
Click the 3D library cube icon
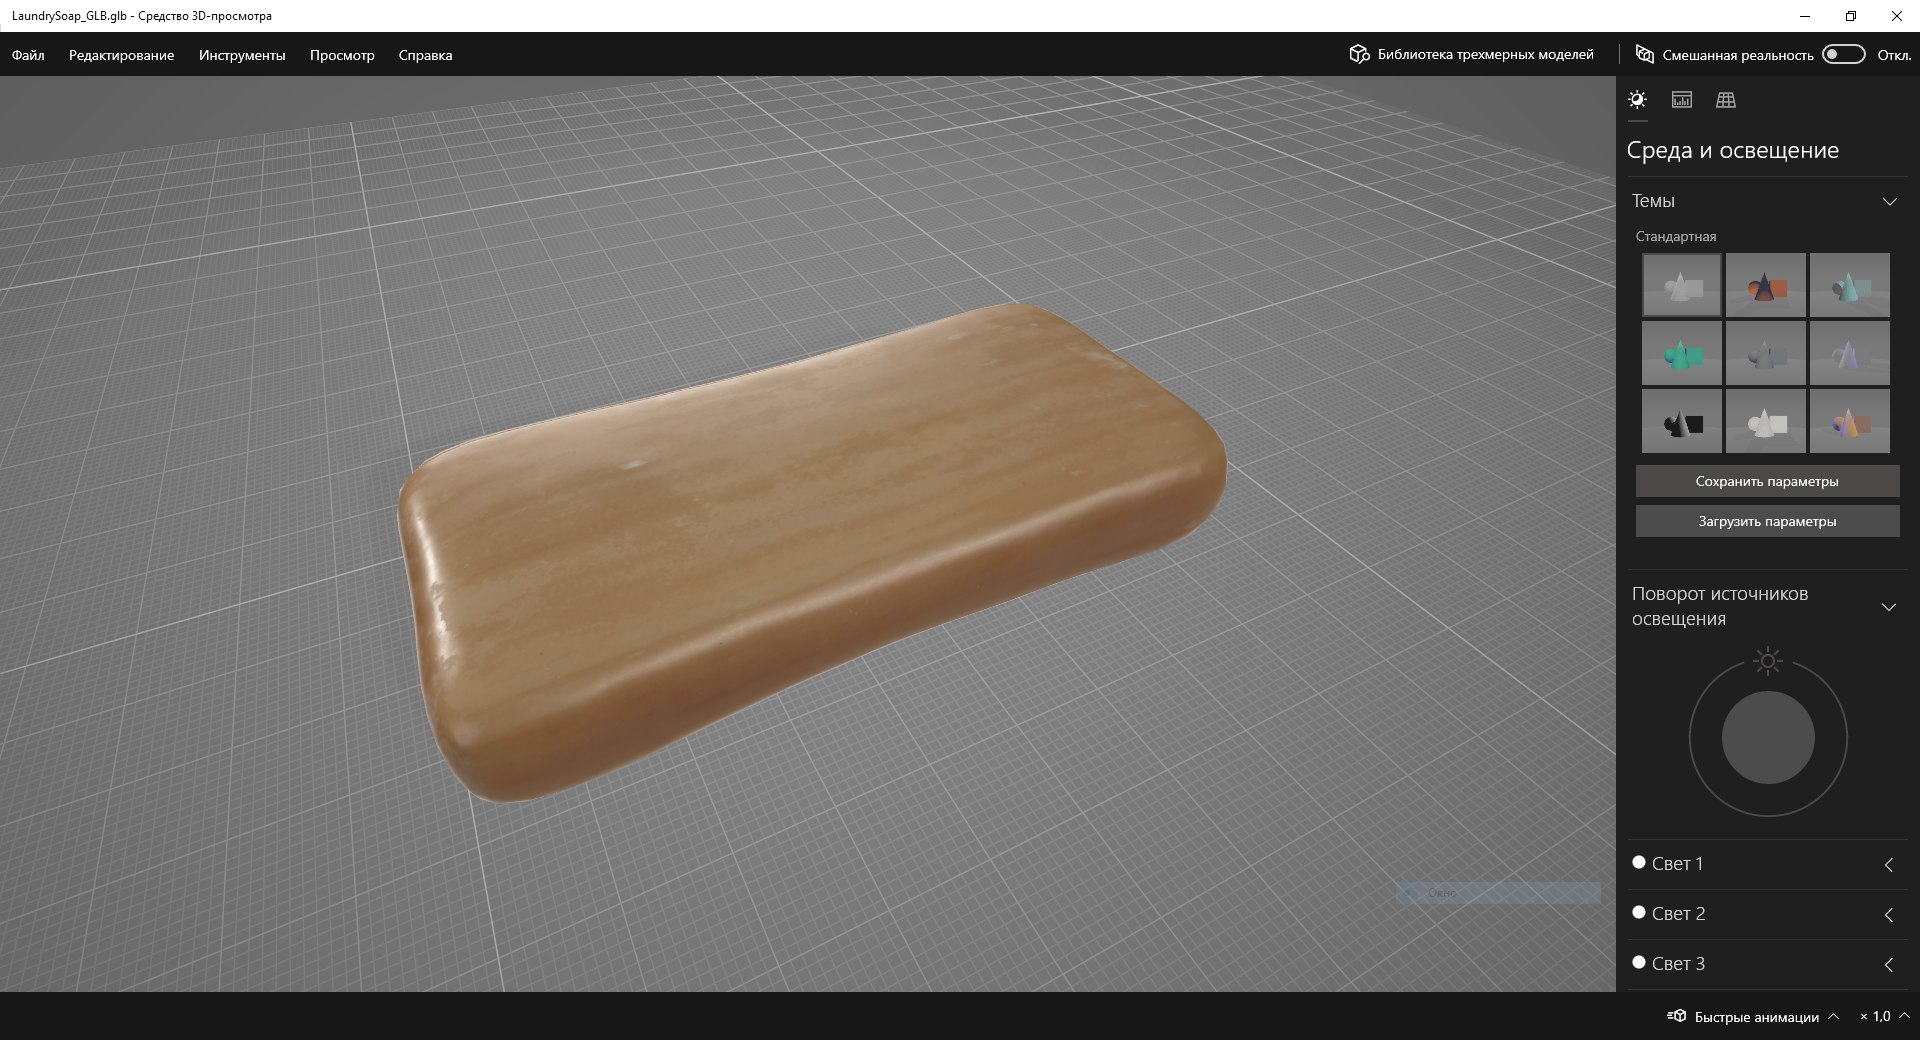click(1359, 54)
